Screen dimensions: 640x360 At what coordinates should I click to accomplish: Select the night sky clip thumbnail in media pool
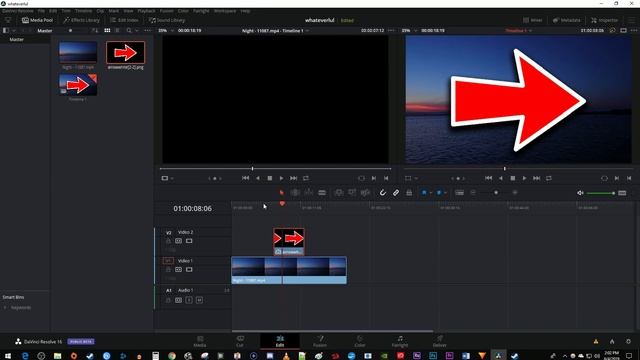(78, 52)
